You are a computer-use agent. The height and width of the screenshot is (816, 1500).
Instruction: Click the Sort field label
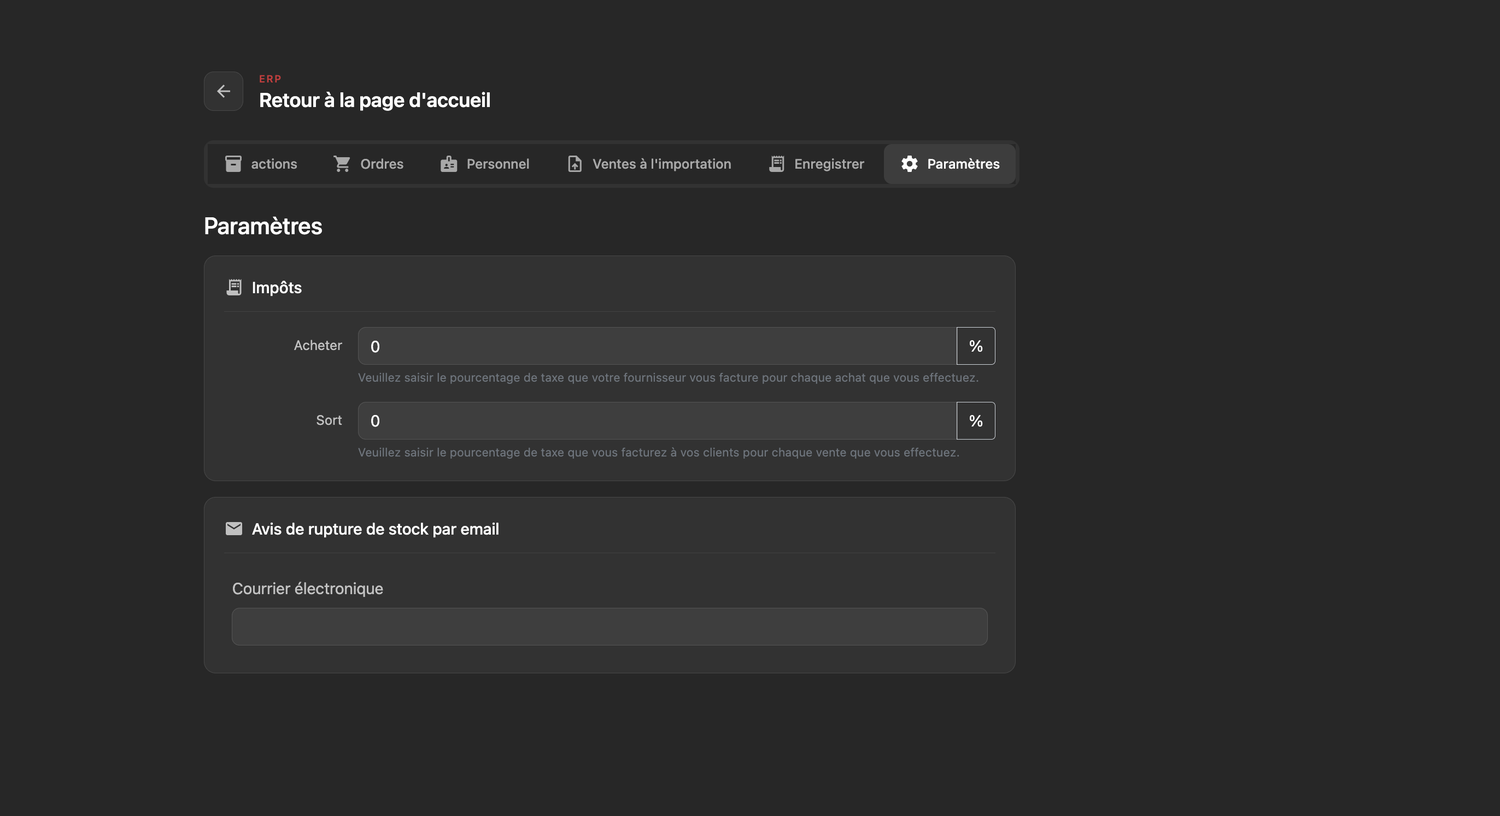[329, 420]
